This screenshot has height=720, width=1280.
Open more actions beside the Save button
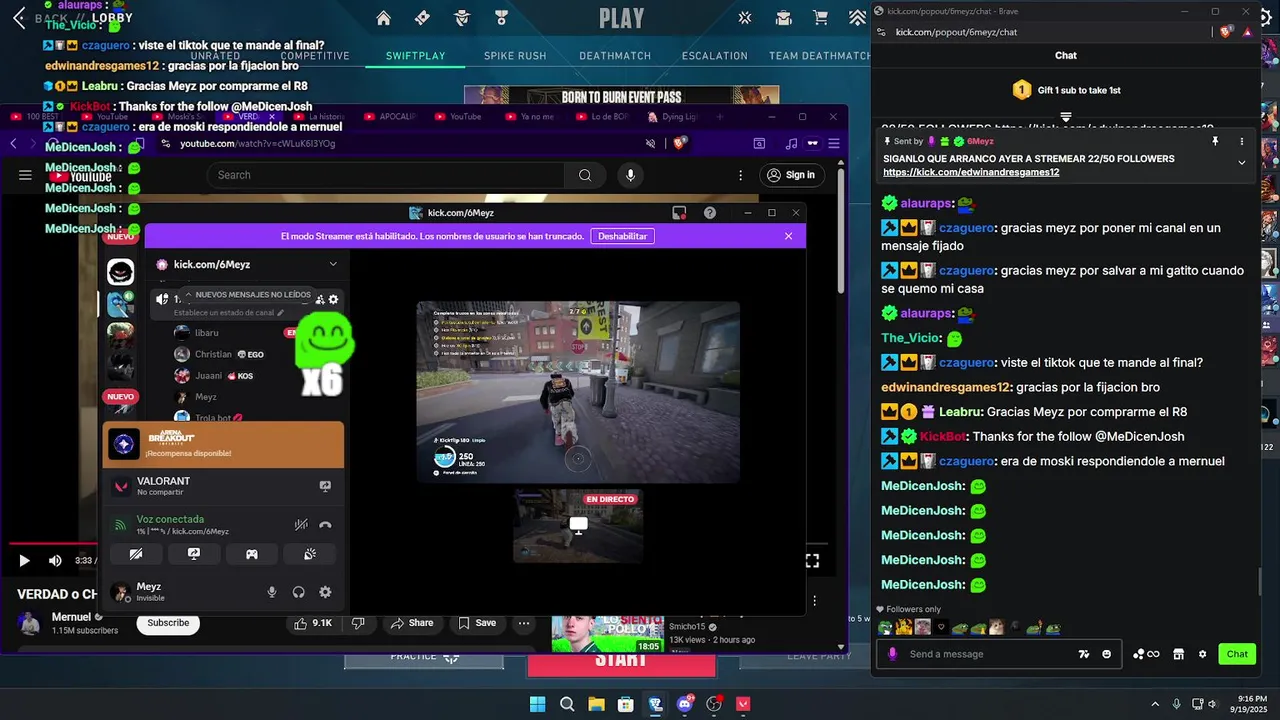[x=524, y=623]
